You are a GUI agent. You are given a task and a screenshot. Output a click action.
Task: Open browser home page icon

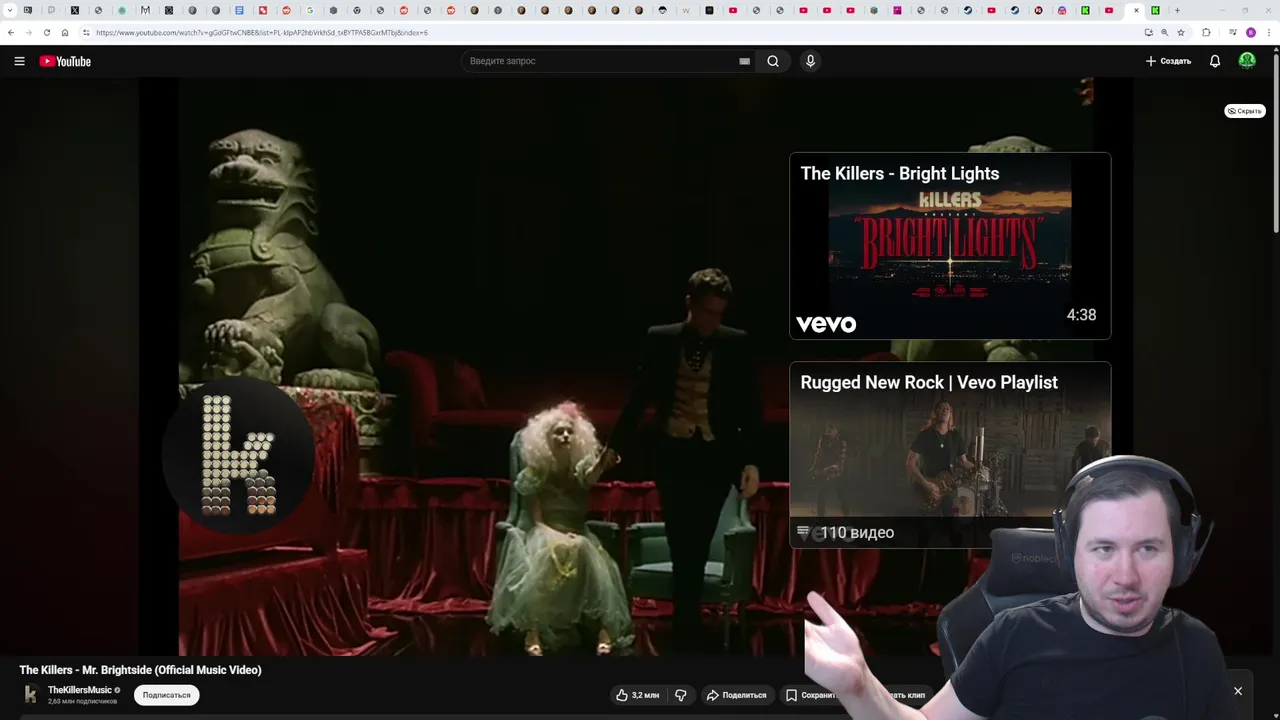point(65,32)
